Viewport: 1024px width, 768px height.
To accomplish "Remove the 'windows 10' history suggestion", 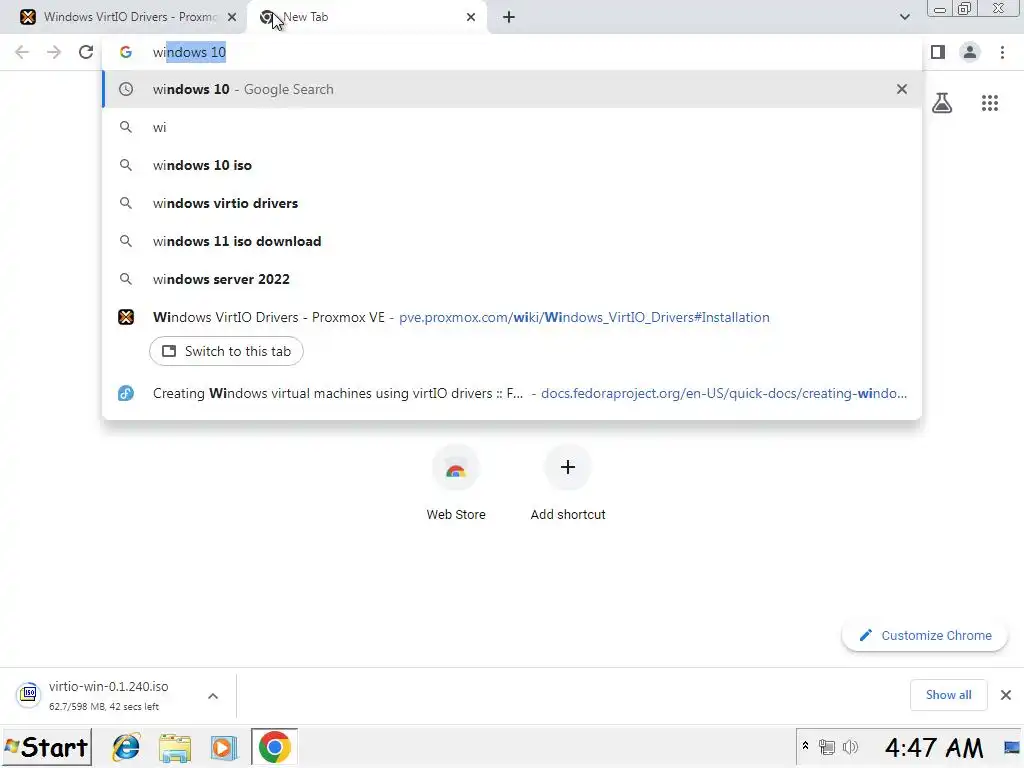I will [902, 89].
